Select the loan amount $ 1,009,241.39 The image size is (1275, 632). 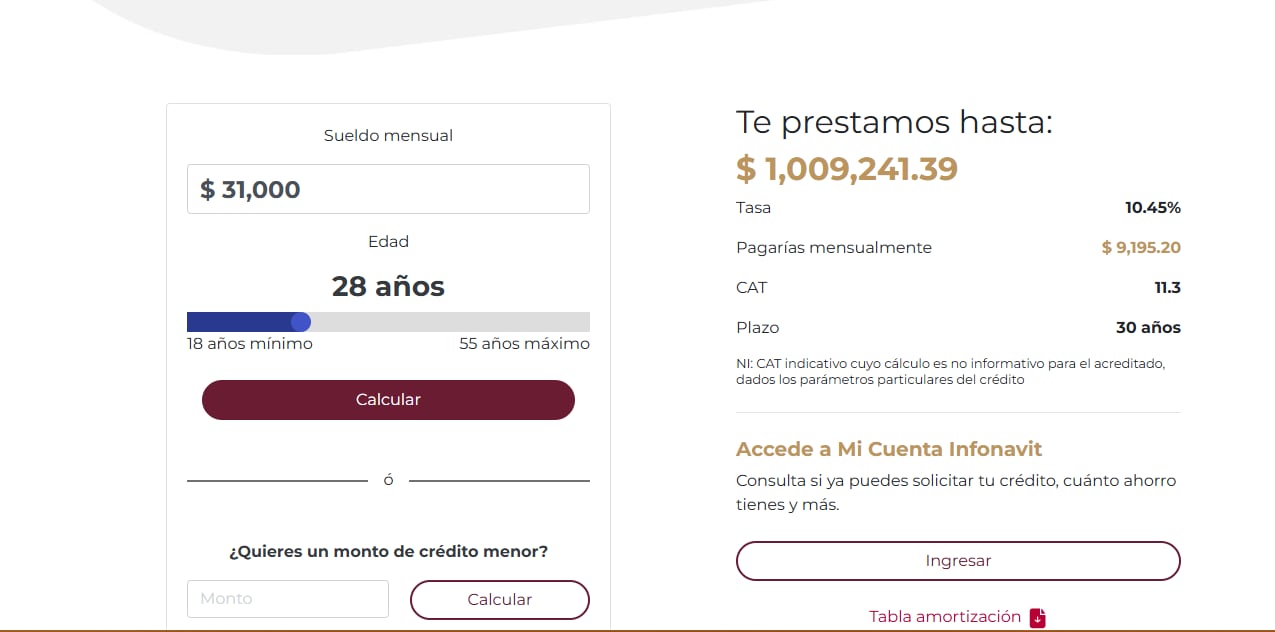(x=846, y=168)
